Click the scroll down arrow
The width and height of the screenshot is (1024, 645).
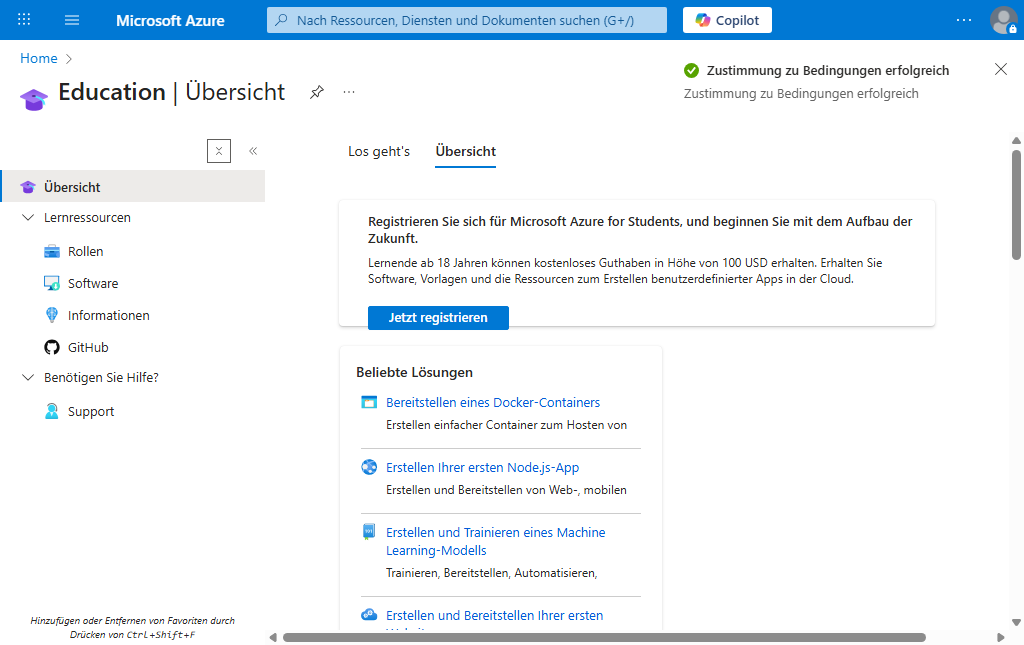[x=1016, y=622]
